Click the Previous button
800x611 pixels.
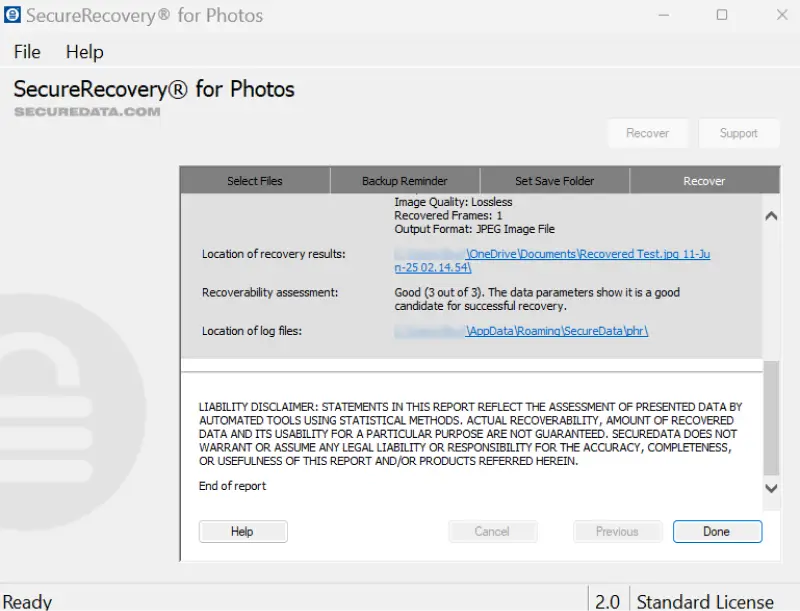[x=617, y=531]
